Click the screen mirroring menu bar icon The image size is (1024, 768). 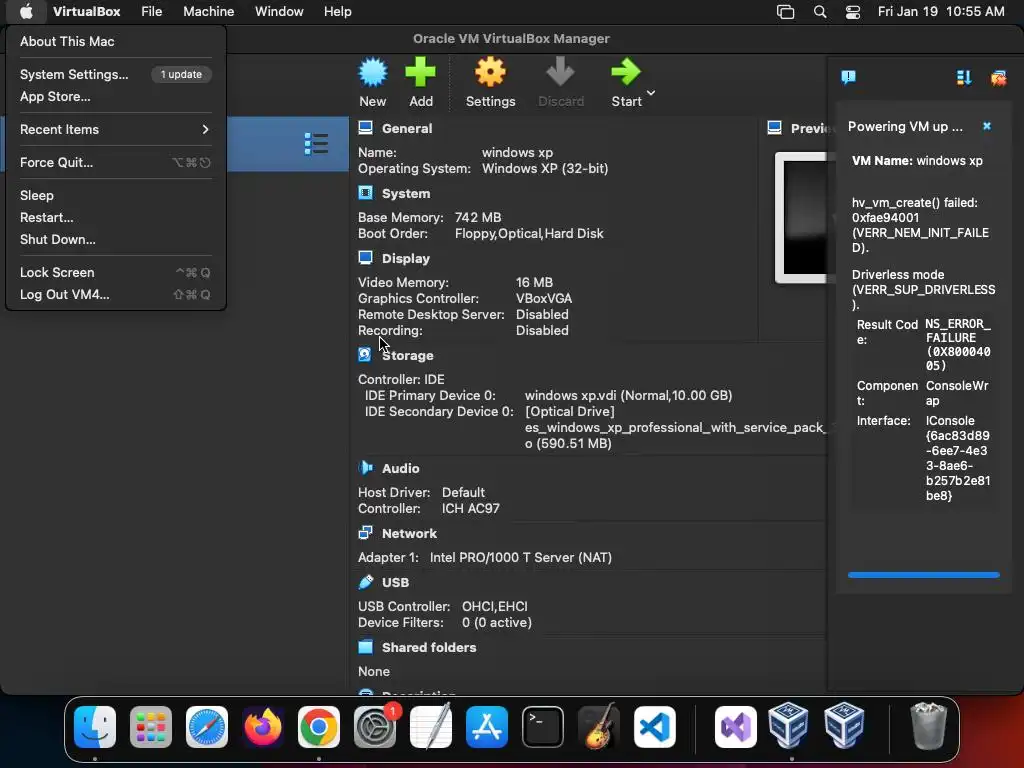[785, 12]
